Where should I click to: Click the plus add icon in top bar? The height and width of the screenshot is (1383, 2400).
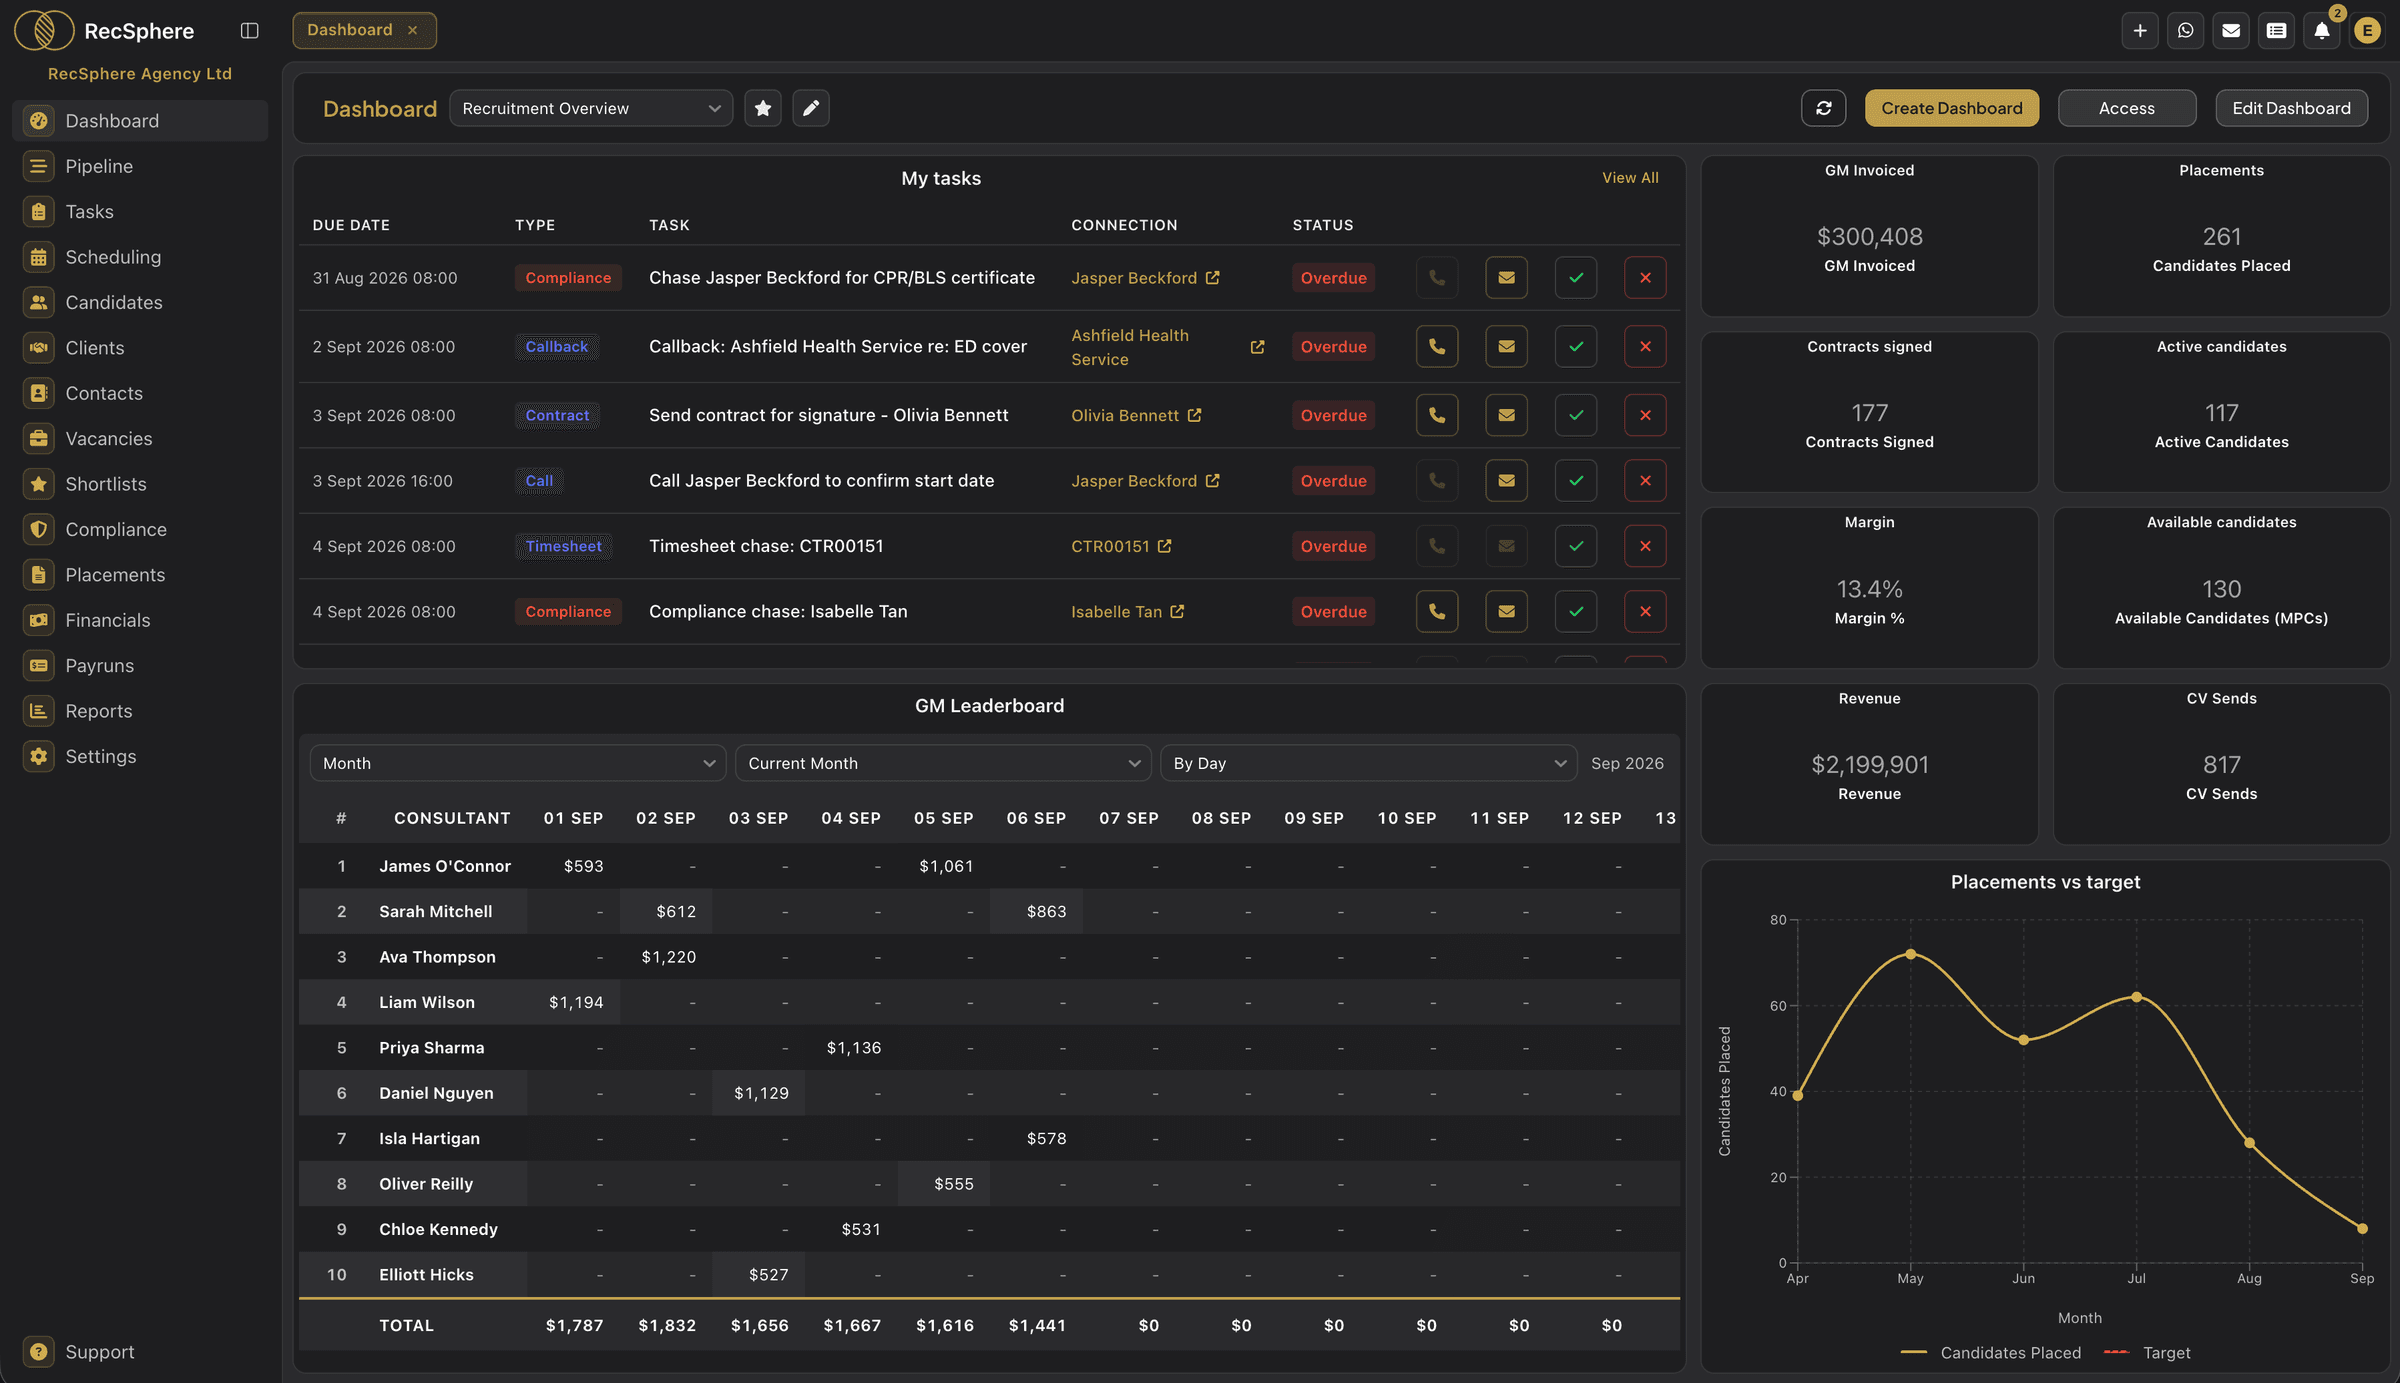[2140, 30]
